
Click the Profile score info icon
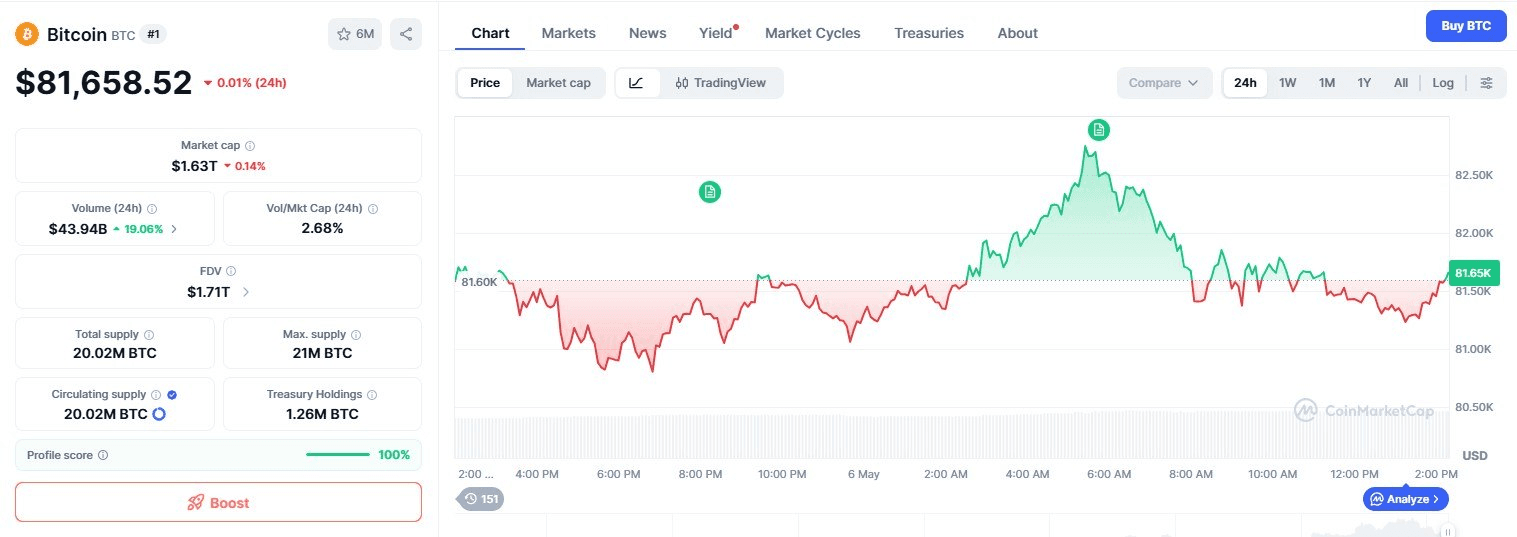click(103, 455)
